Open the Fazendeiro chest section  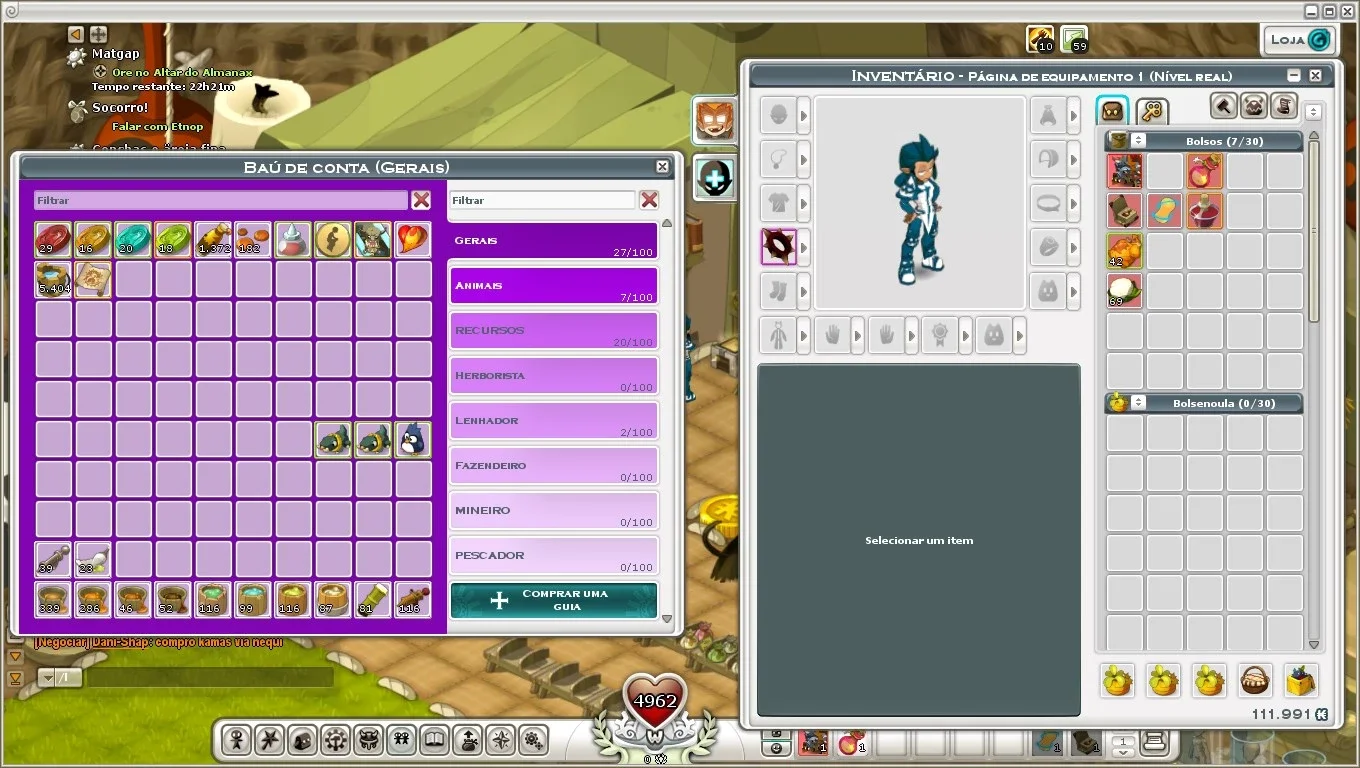pyautogui.click(x=554, y=466)
